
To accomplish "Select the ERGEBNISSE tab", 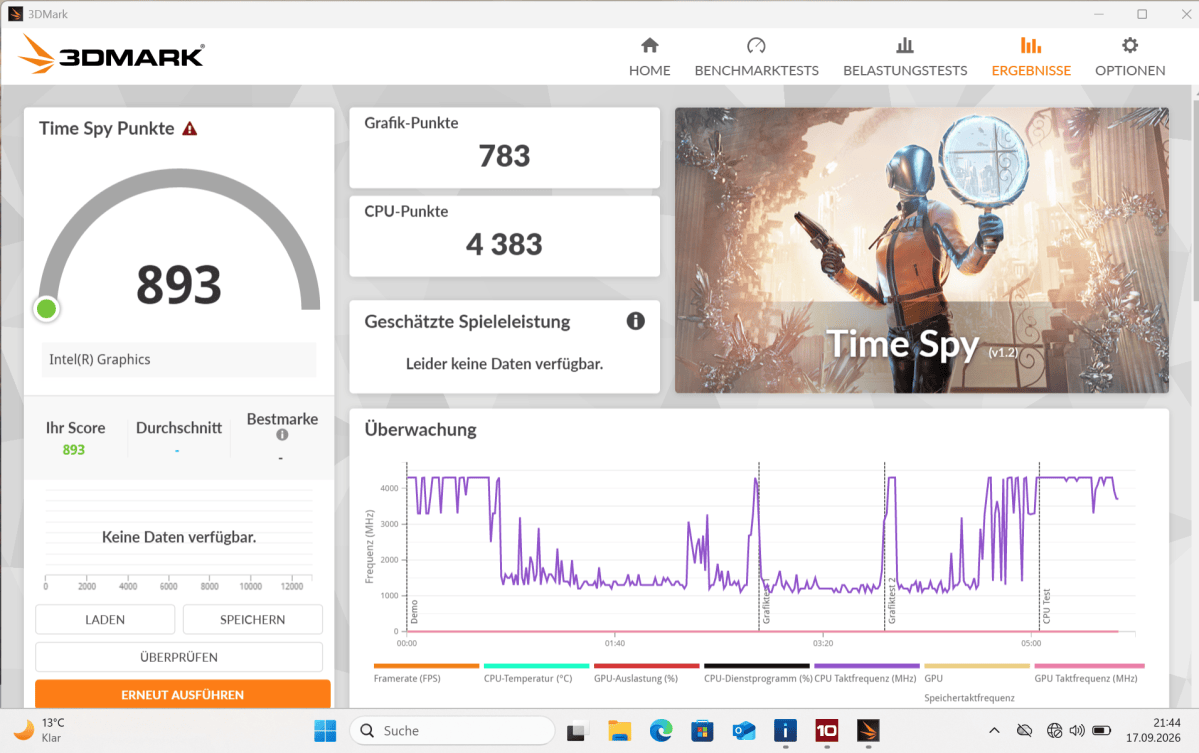I will tap(1031, 57).
